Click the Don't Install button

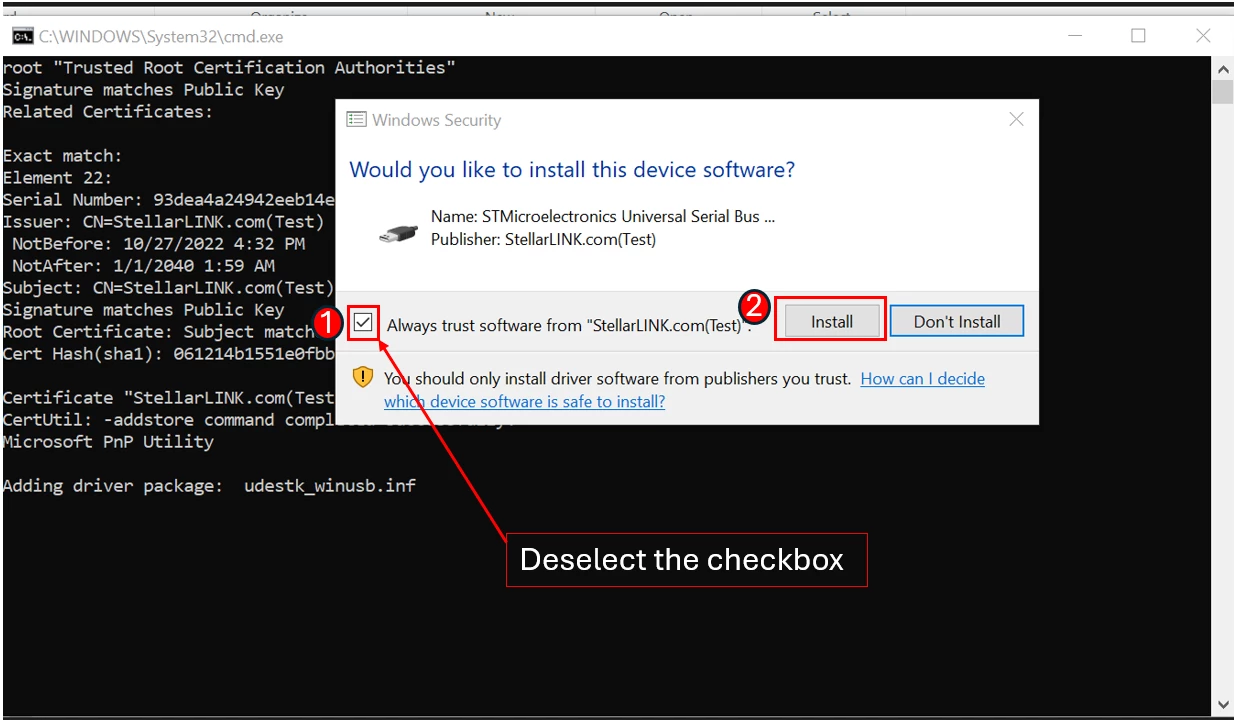click(x=957, y=321)
